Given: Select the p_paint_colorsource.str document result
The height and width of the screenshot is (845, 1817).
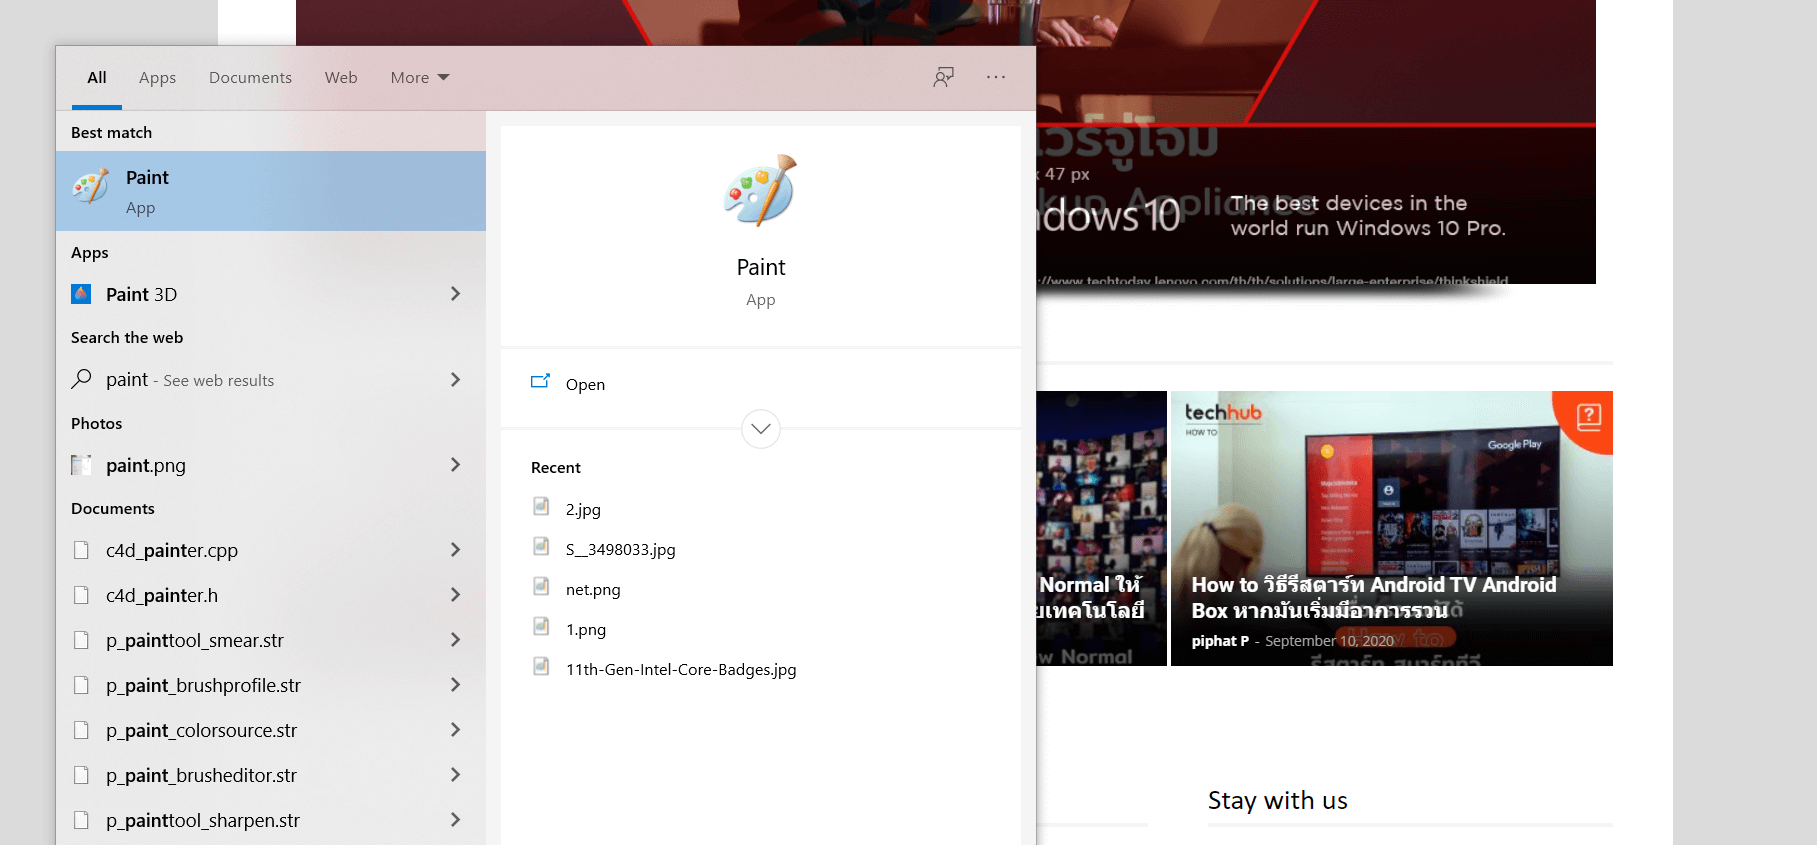Looking at the screenshot, I should [271, 730].
